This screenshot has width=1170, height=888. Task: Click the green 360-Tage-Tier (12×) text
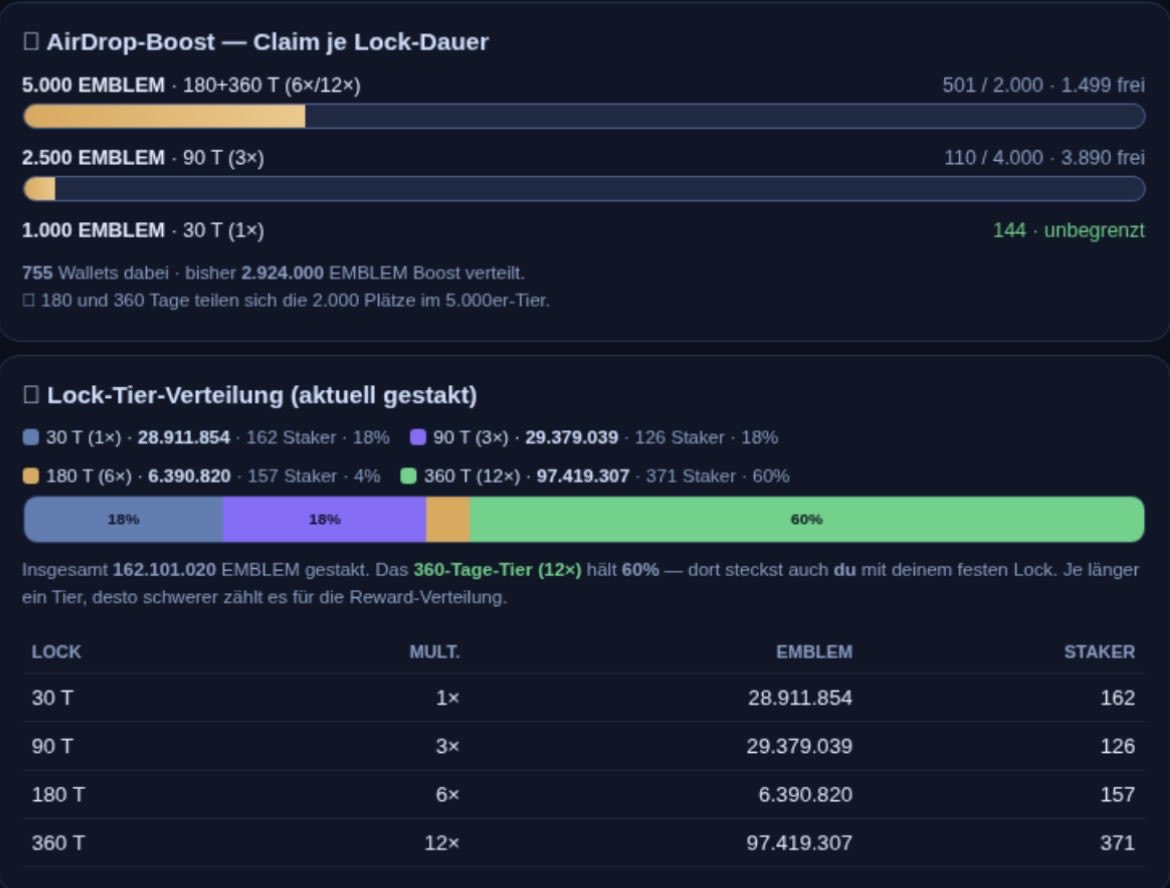498,569
